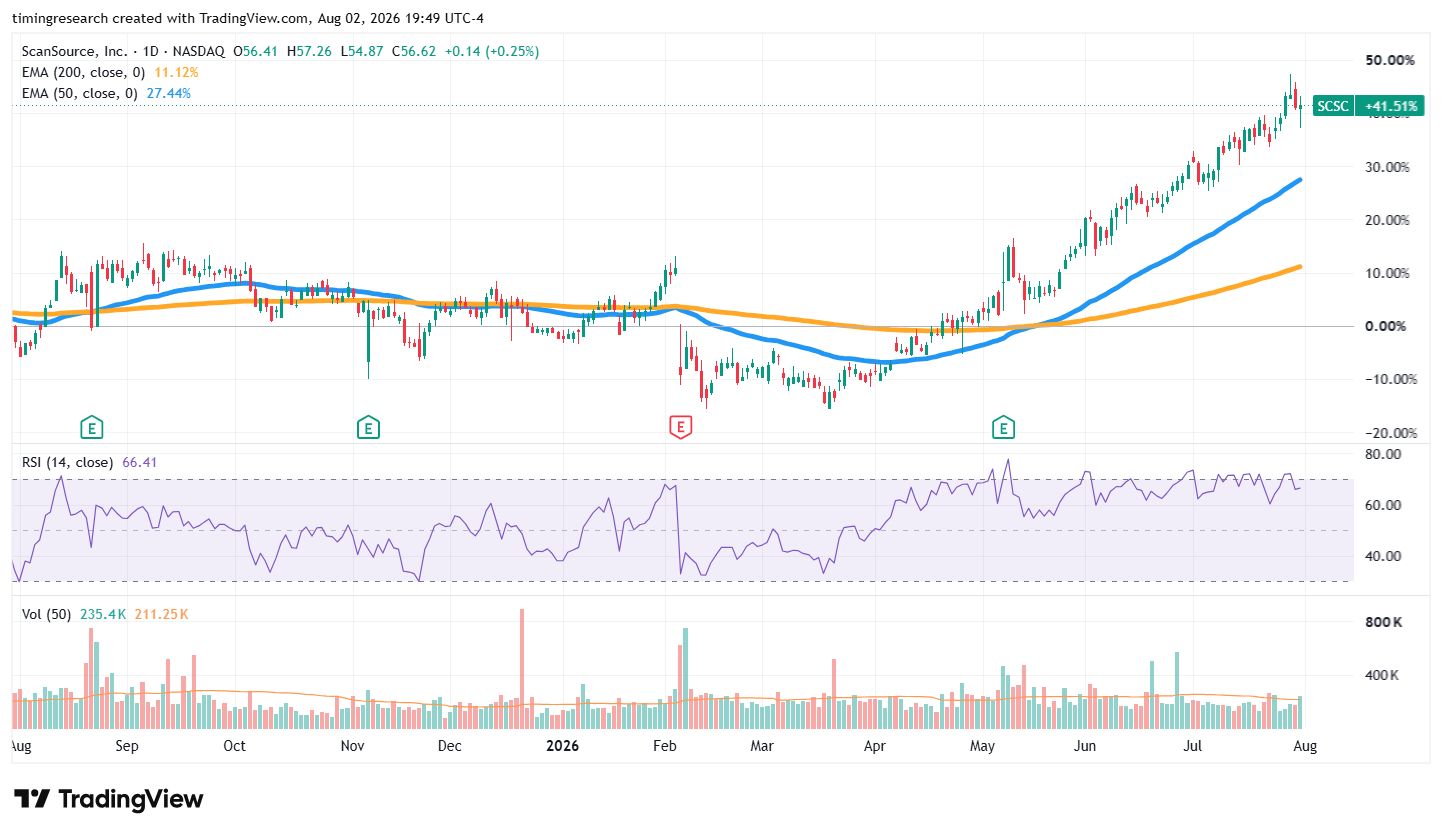This screenshot has height=835, width=1442.
Task: Select the EMA (50, close, 0) legend
Action: coord(80,93)
